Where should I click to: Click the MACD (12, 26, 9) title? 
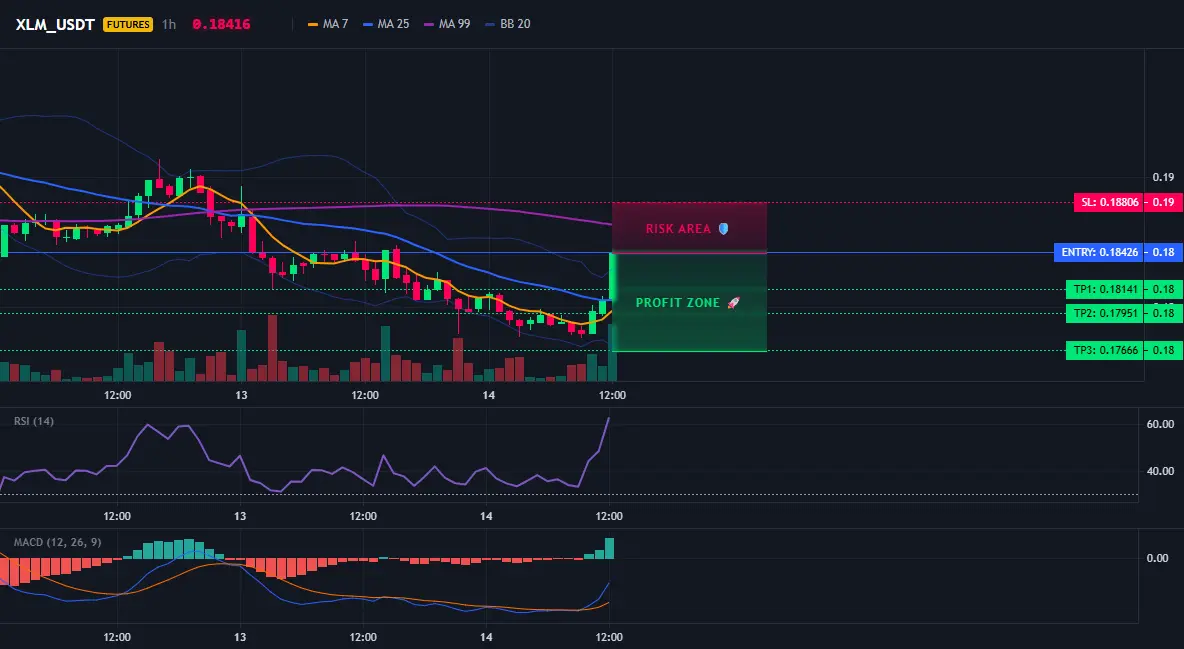(57, 542)
